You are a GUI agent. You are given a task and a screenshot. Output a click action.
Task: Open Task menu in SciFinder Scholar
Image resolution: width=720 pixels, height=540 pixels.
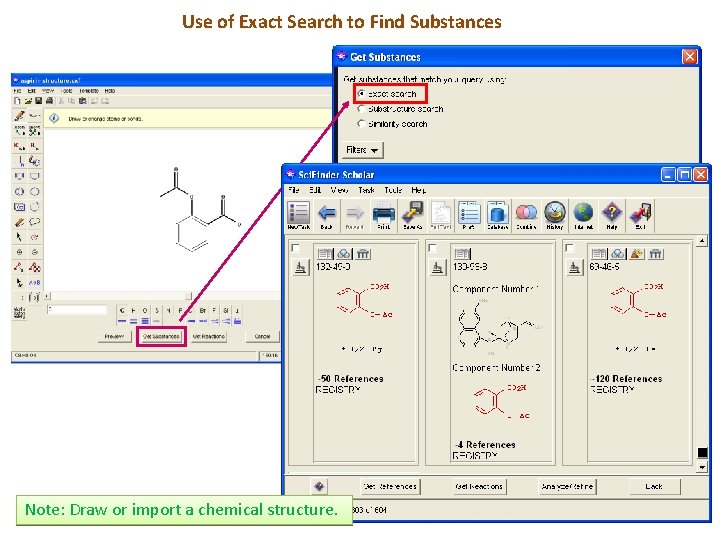click(x=366, y=190)
